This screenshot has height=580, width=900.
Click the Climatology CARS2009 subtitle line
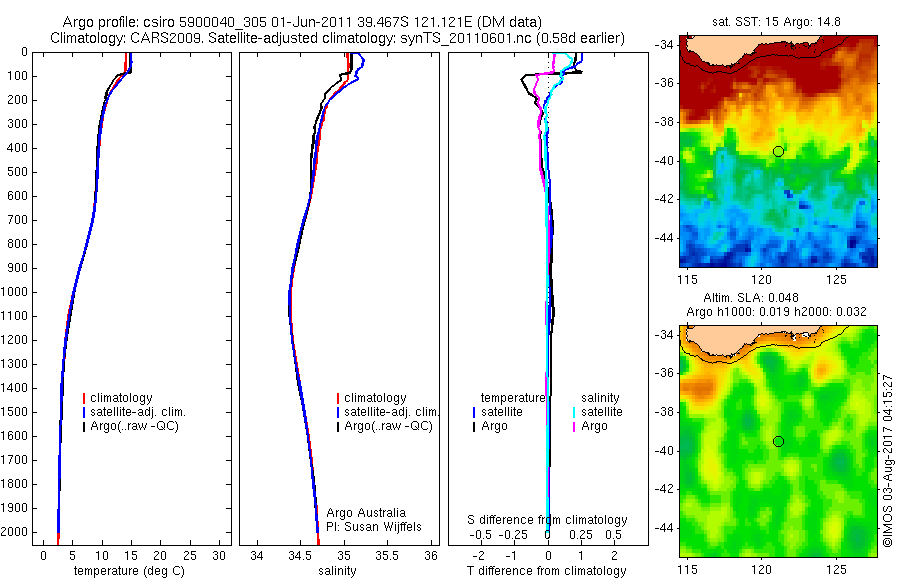click(x=338, y=38)
